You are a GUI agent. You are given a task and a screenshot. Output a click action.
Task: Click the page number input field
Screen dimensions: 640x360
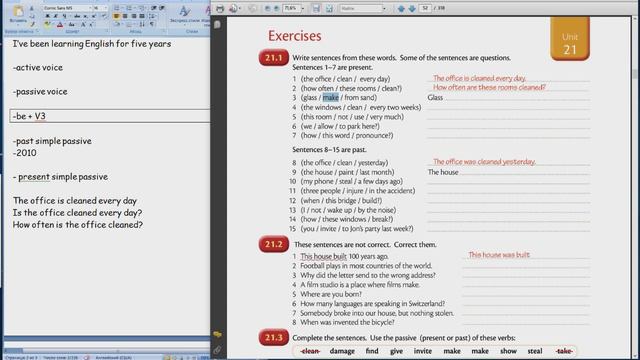[x=425, y=8]
